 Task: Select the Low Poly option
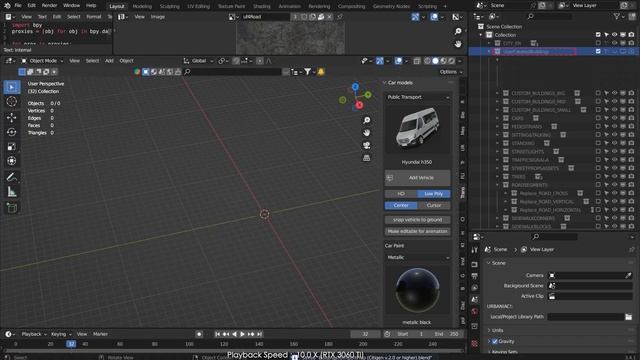click(x=433, y=194)
